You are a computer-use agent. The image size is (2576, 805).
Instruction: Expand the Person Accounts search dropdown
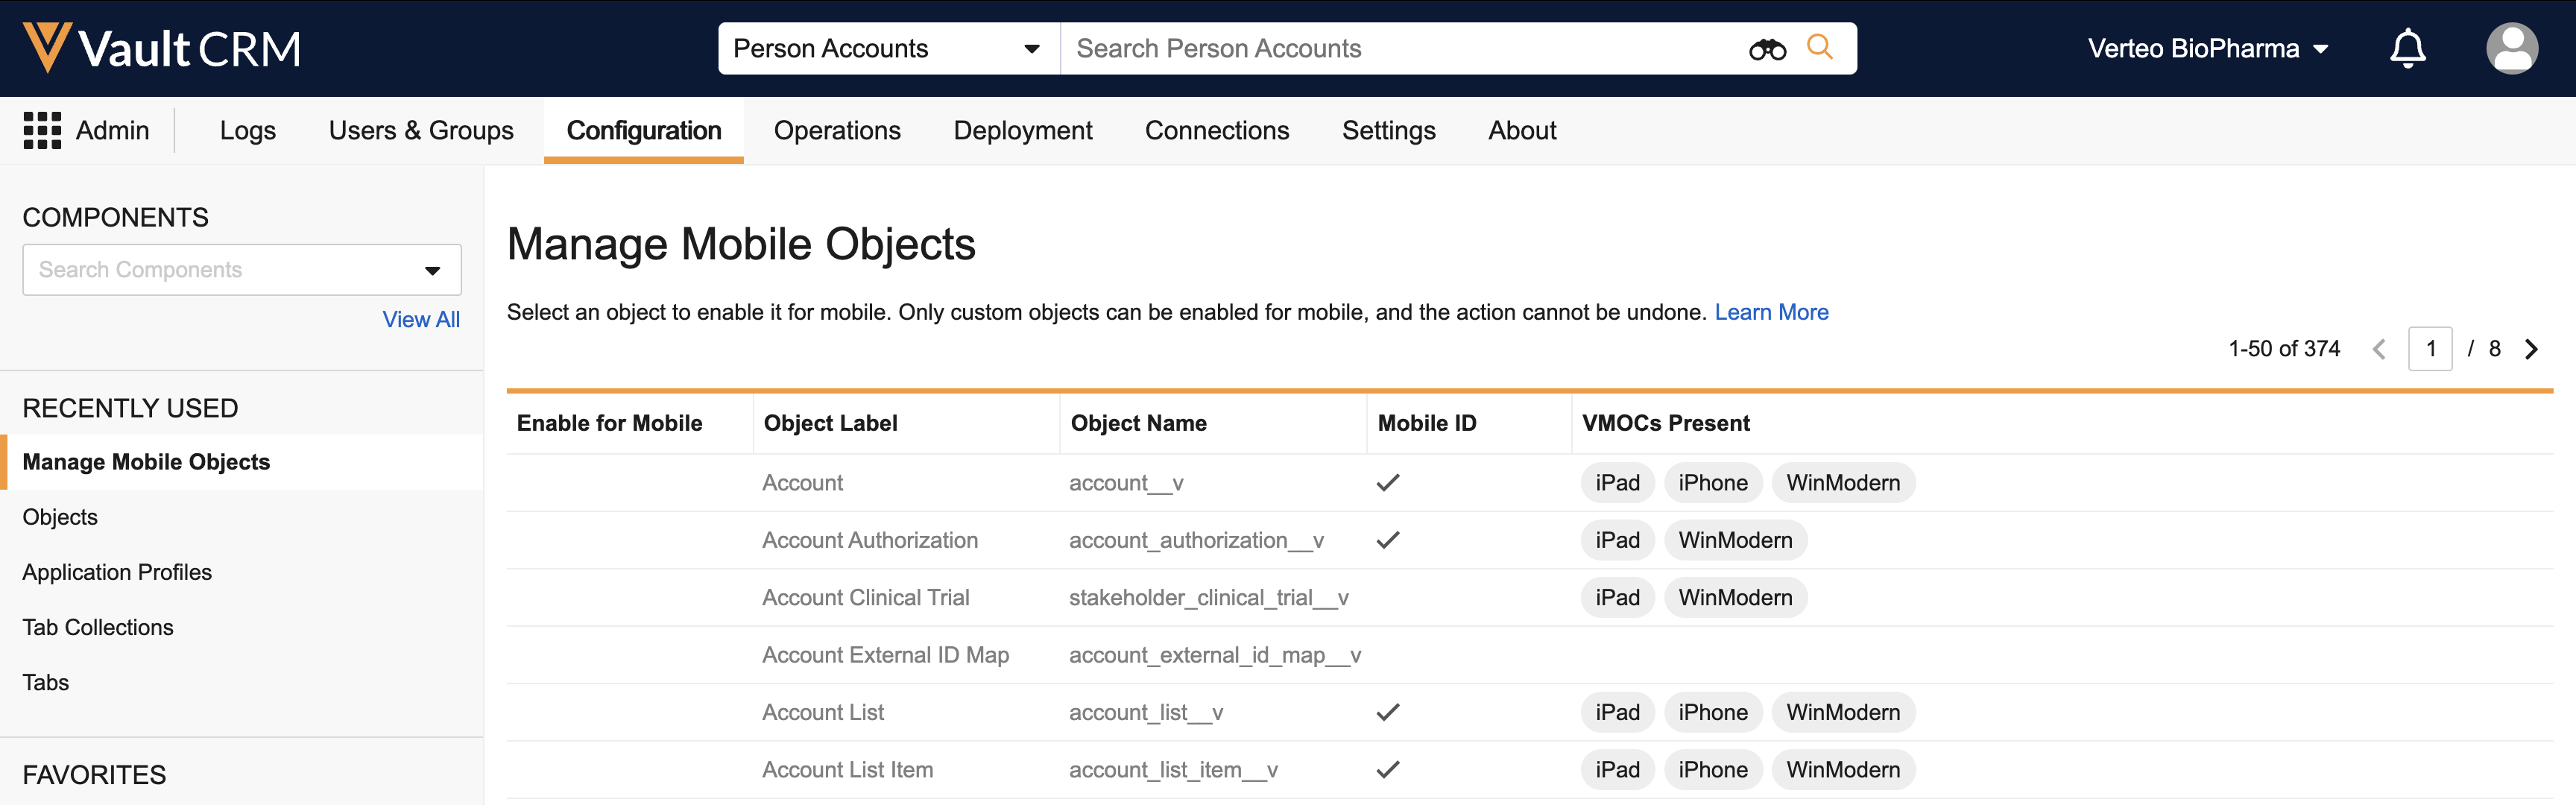click(x=1031, y=49)
